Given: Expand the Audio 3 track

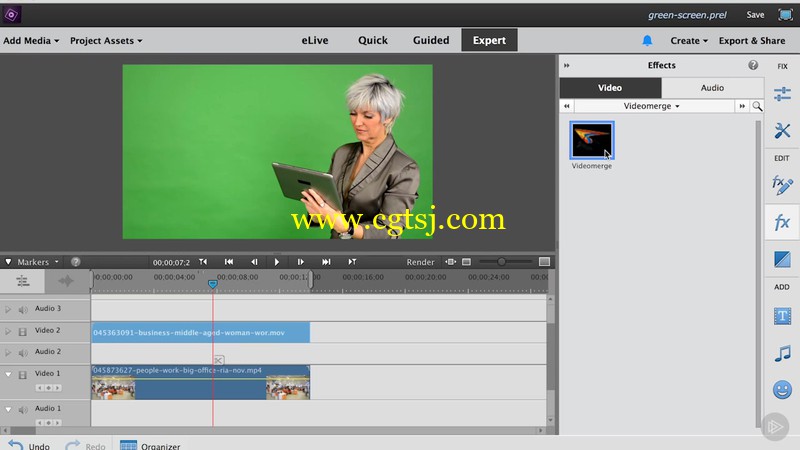Looking at the screenshot, I should 8,309.
